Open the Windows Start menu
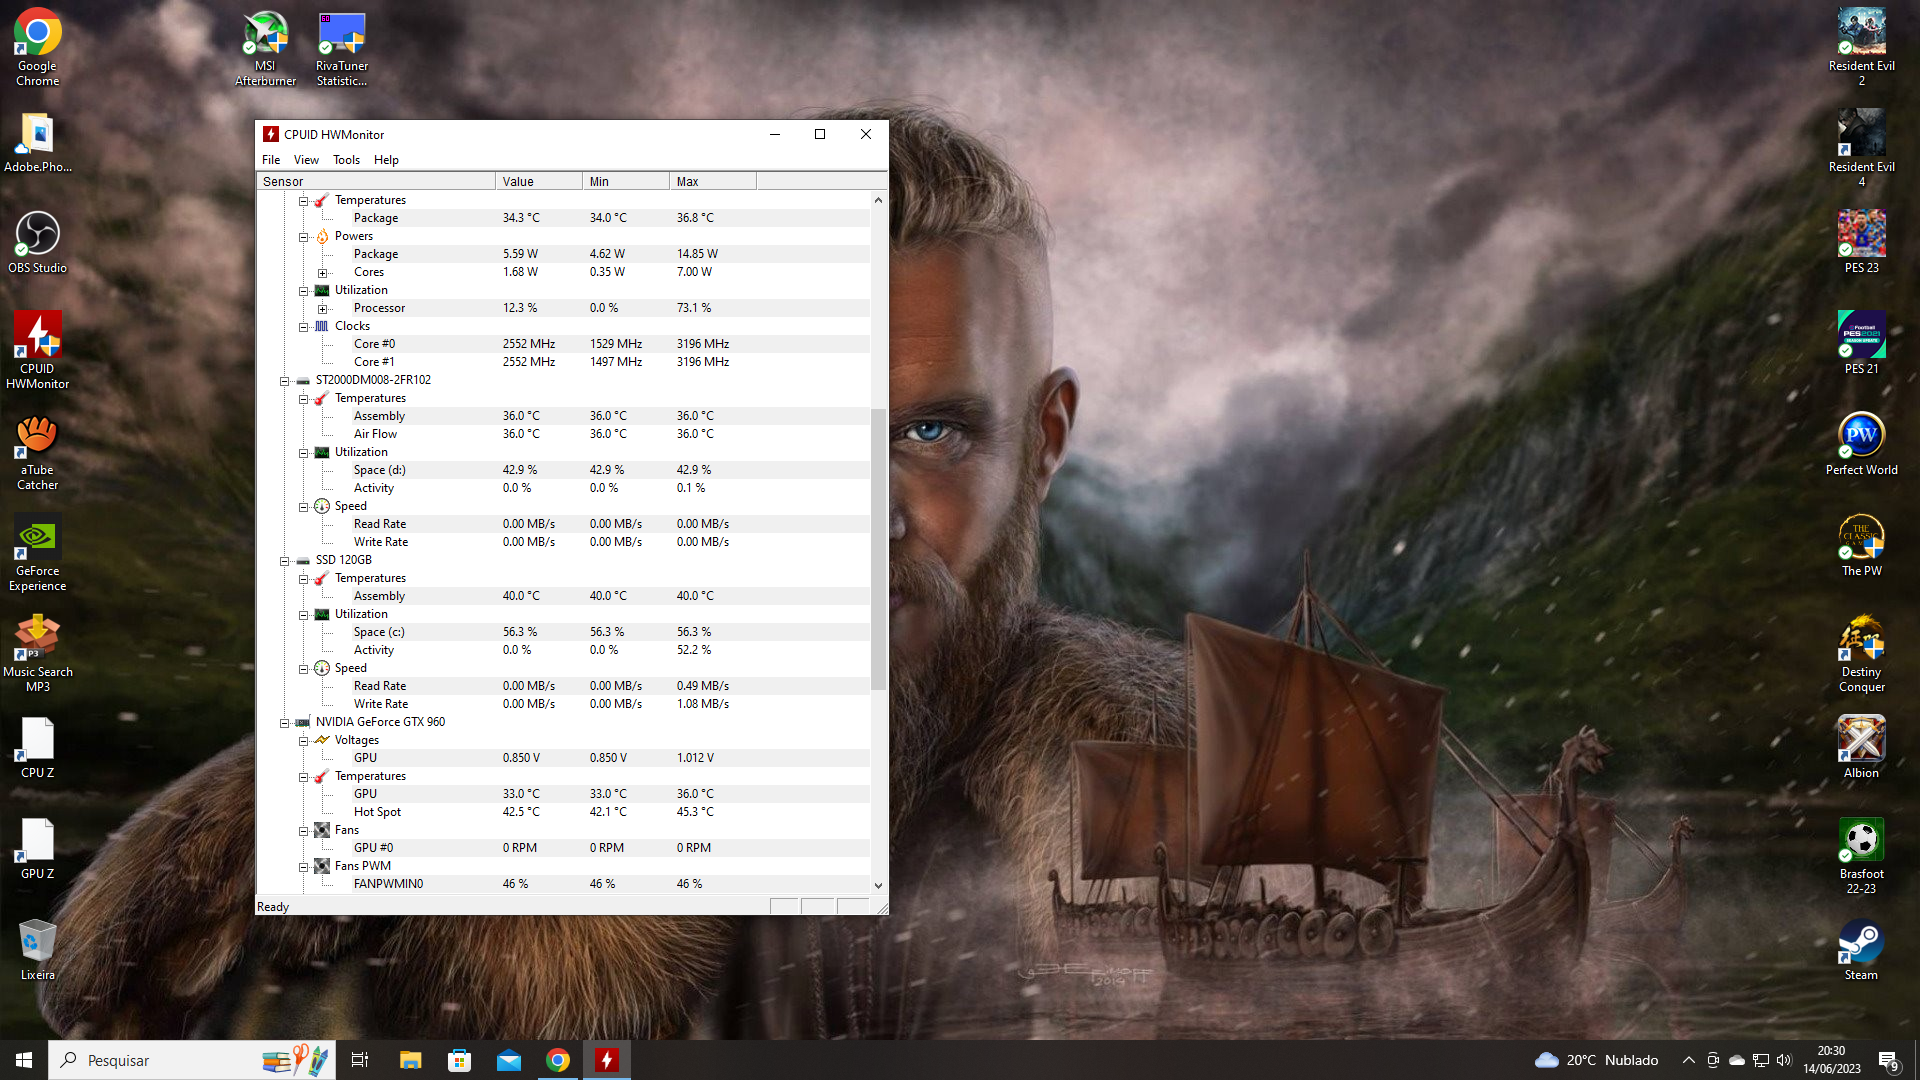Viewport: 1920px width, 1080px height. [24, 1060]
